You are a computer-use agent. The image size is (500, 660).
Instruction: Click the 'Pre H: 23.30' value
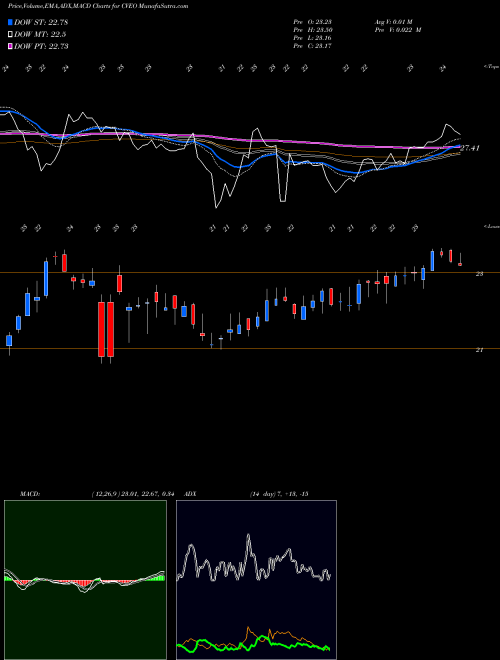click(x=312, y=30)
